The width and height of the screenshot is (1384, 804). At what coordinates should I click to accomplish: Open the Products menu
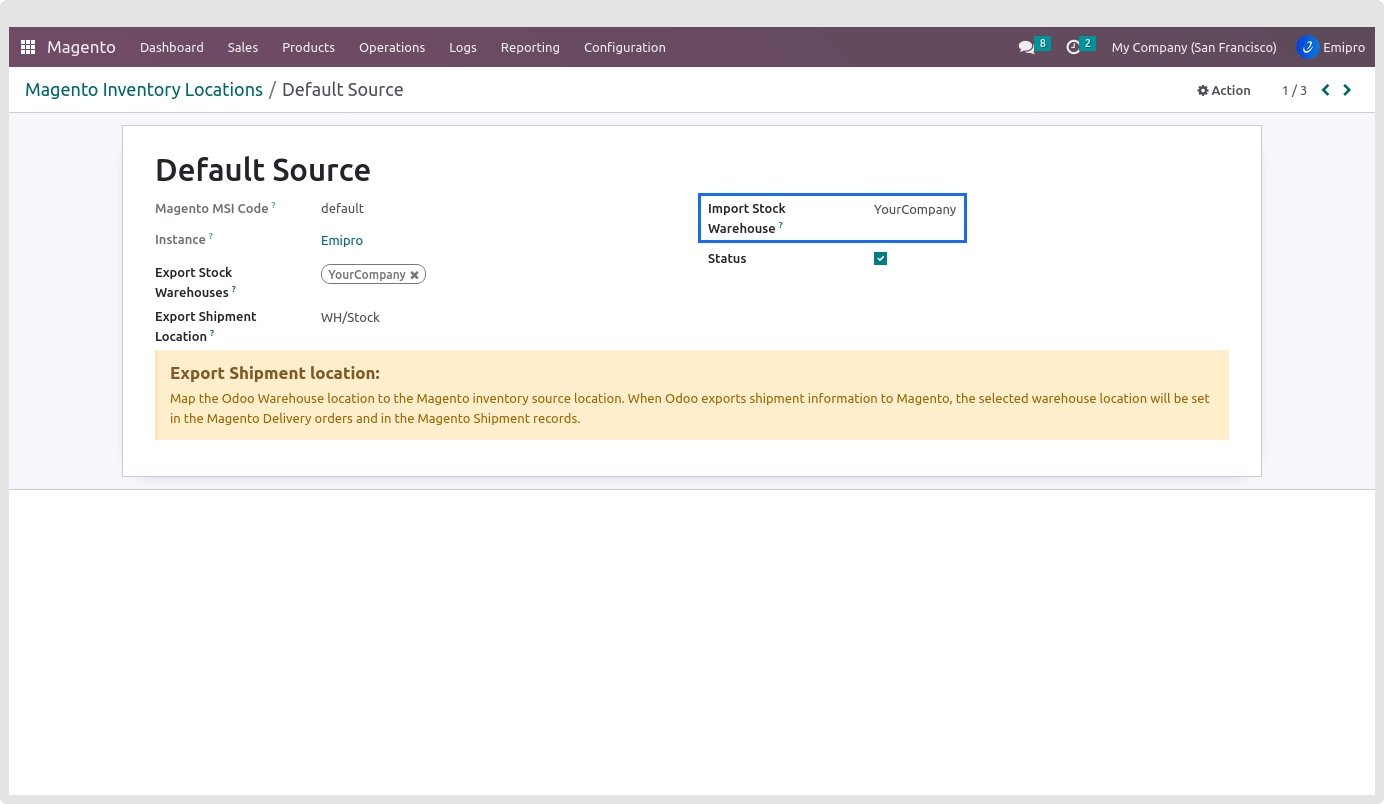tap(308, 47)
